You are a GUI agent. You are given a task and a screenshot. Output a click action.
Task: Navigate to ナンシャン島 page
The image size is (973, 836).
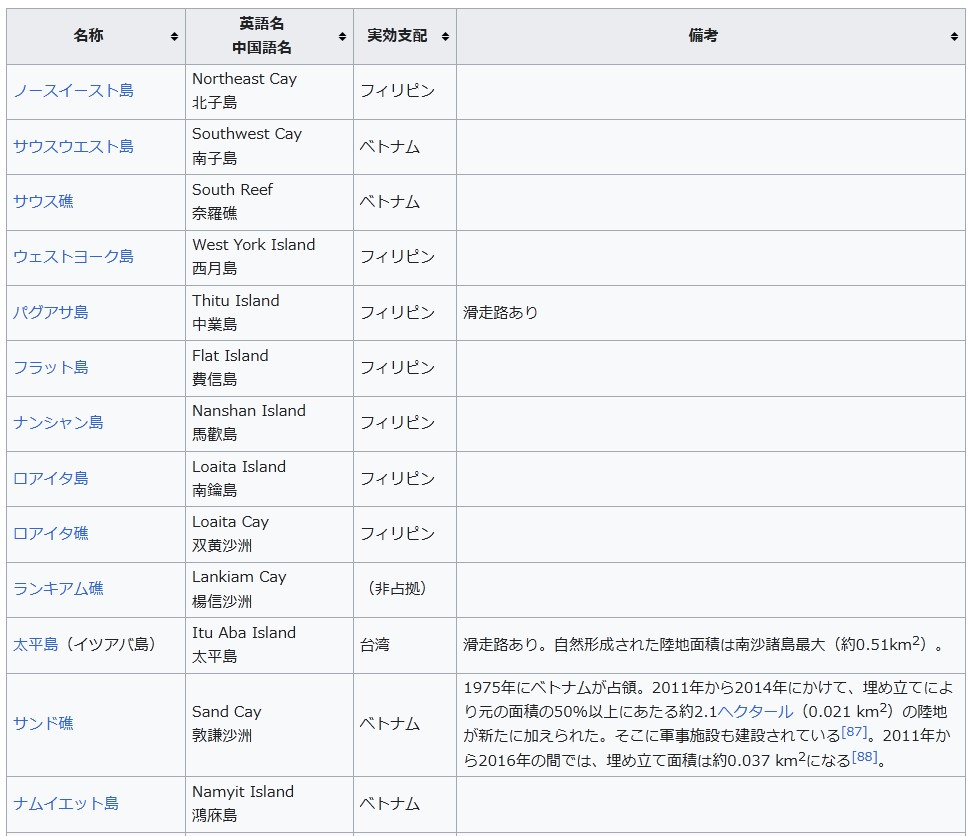click(58, 422)
